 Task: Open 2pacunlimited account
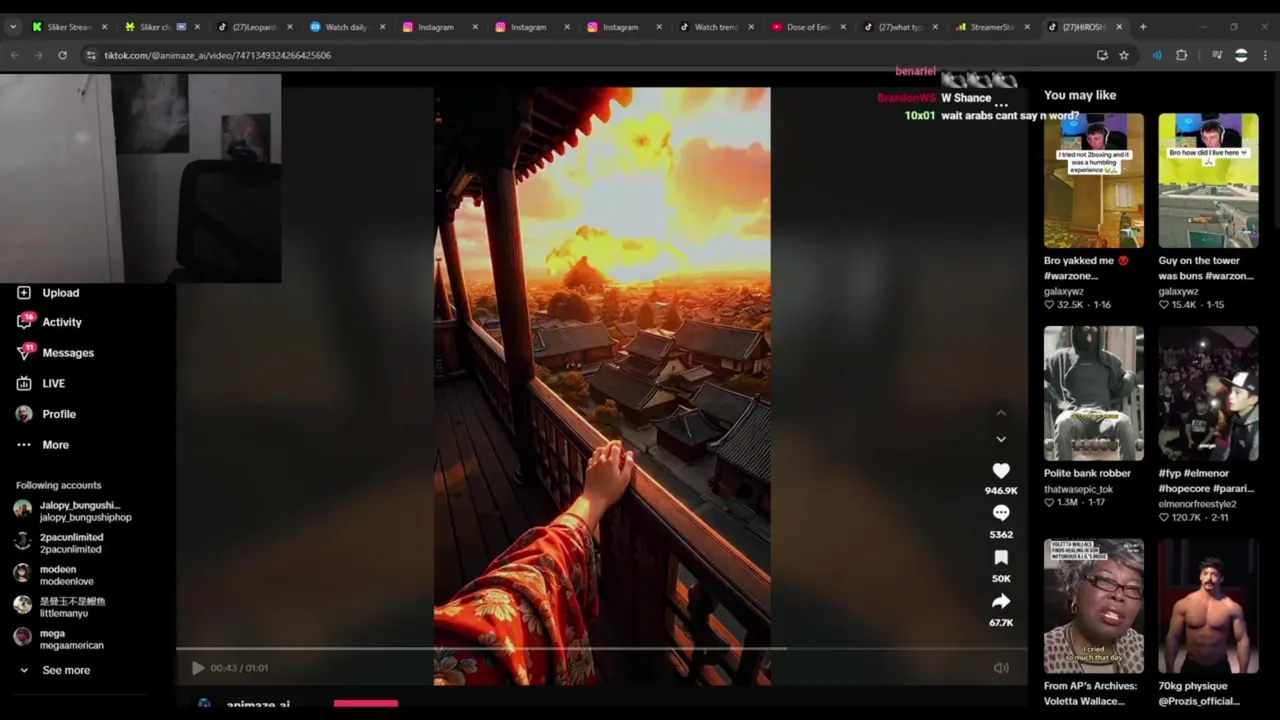pyautogui.click(x=60, y=543)
